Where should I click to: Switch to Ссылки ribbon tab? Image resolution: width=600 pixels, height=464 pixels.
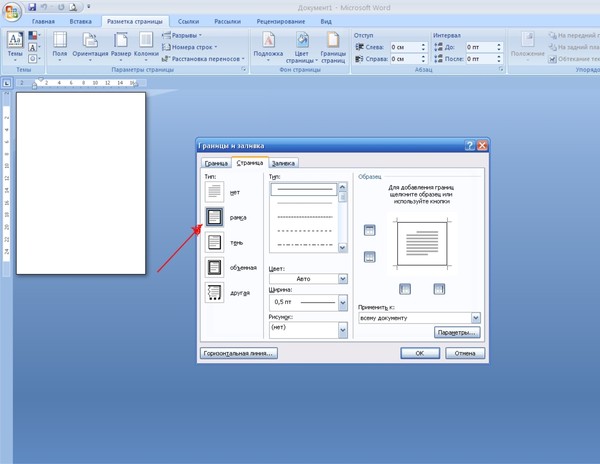tap(188, 21)
